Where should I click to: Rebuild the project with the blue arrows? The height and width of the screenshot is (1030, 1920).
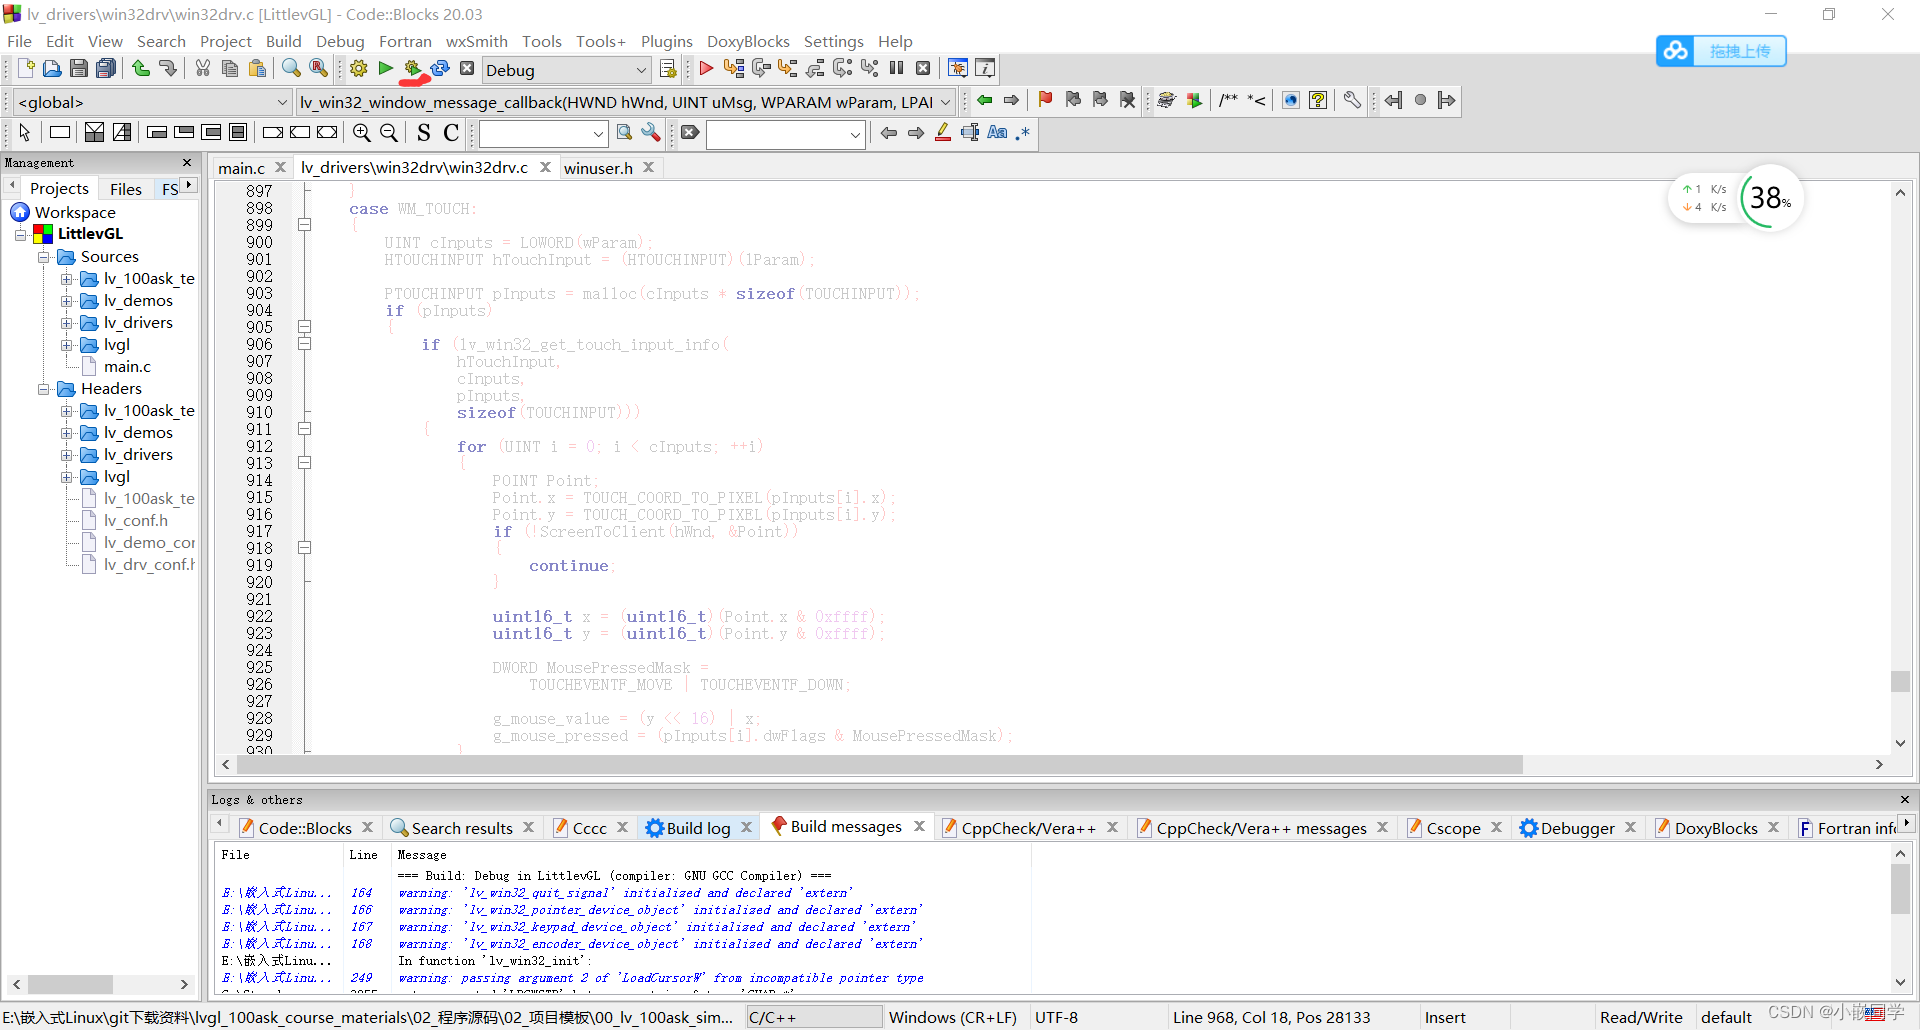pos(439,68)
